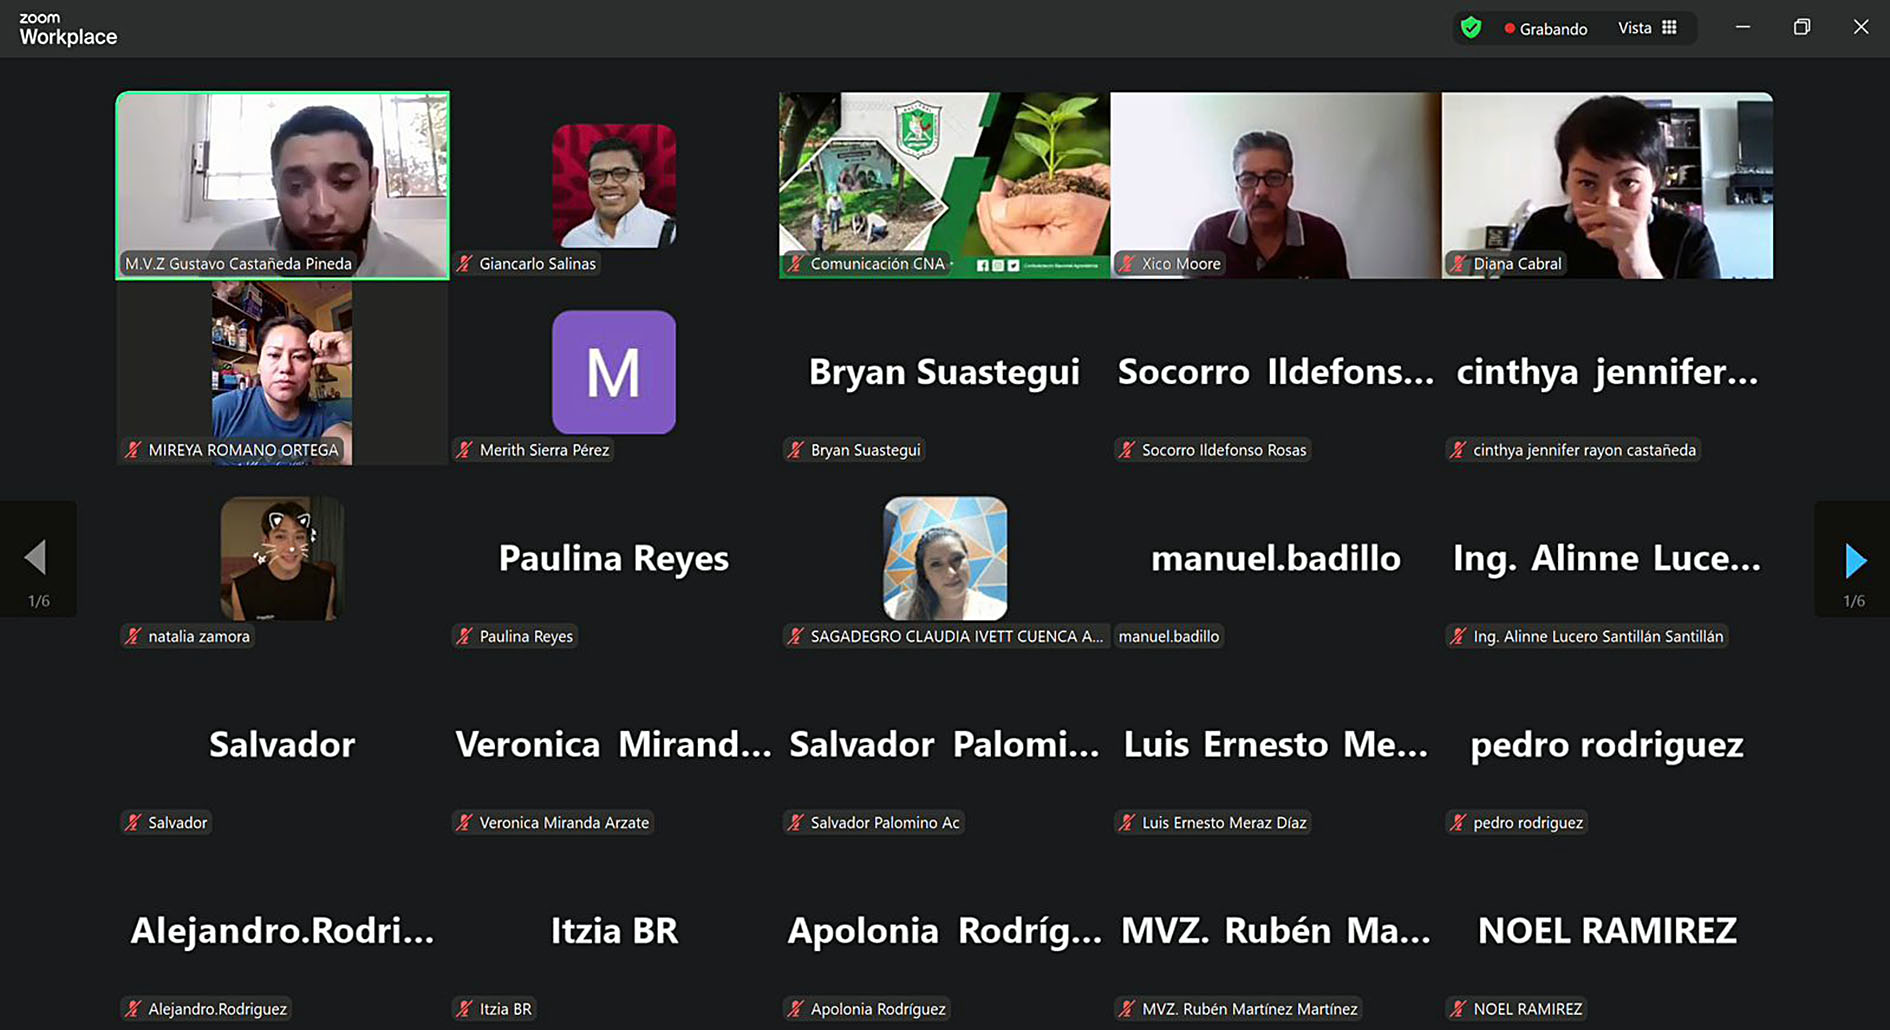Click muted mic icon beside Xico Moore
Screen dimensions: 1890x1030
pos(1127,264)
